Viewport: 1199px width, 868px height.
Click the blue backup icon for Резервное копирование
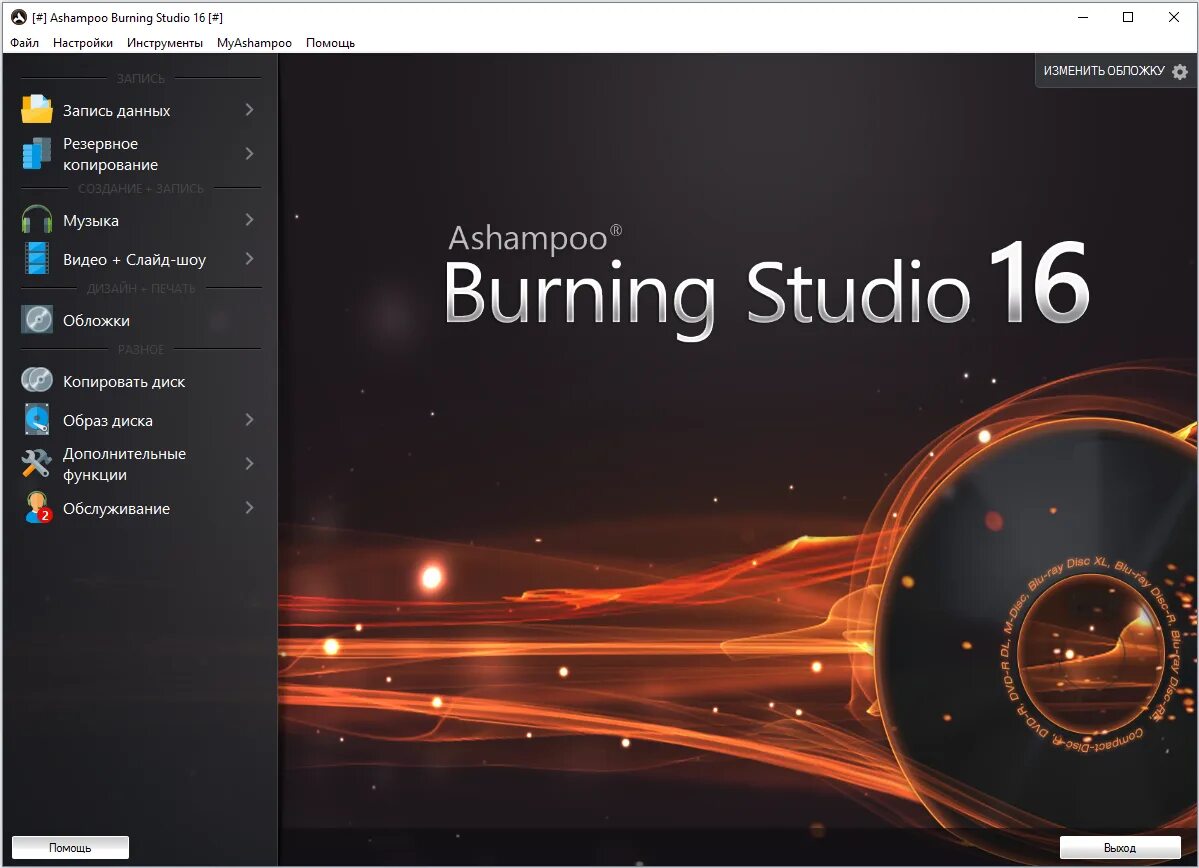point(37,153)
